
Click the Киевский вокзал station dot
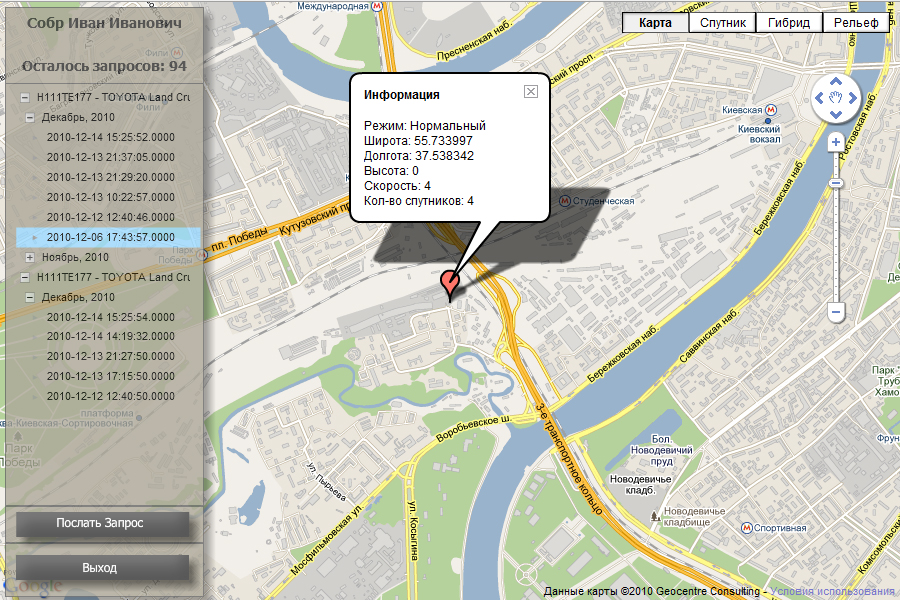pyautogui.click(x=768, y=121)
